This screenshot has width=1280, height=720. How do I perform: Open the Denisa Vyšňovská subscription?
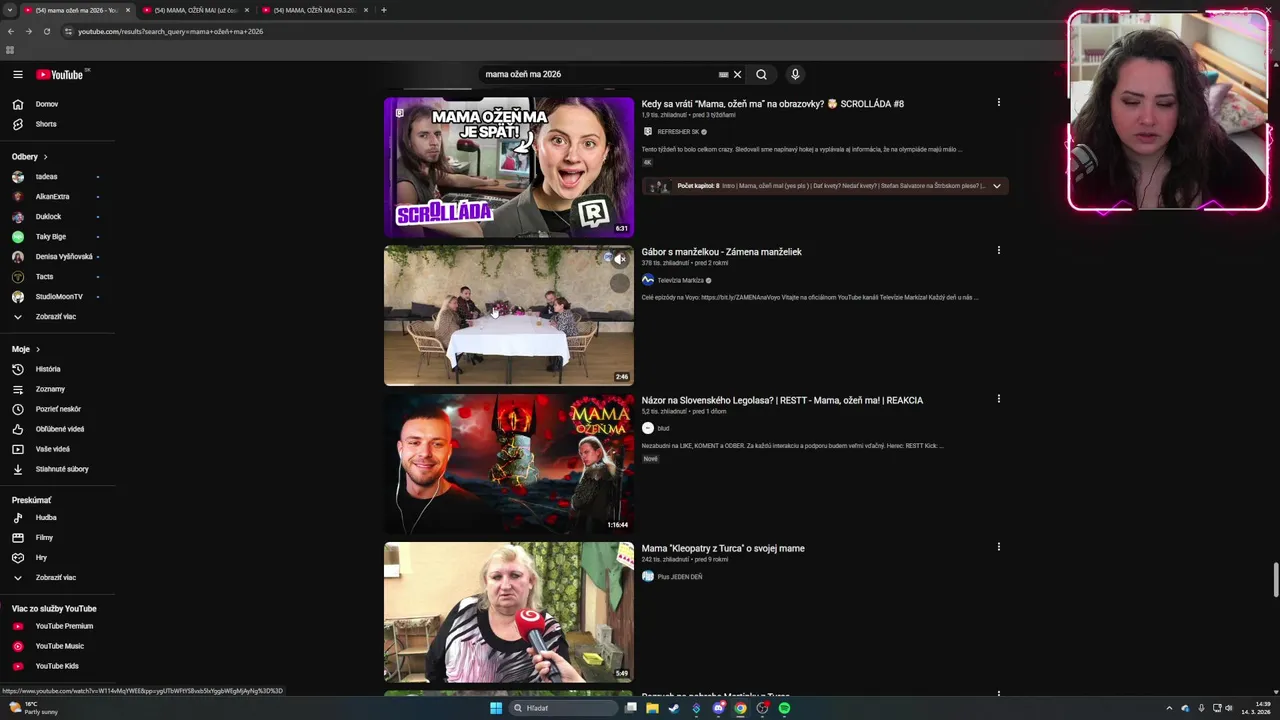tap(64, 257)
